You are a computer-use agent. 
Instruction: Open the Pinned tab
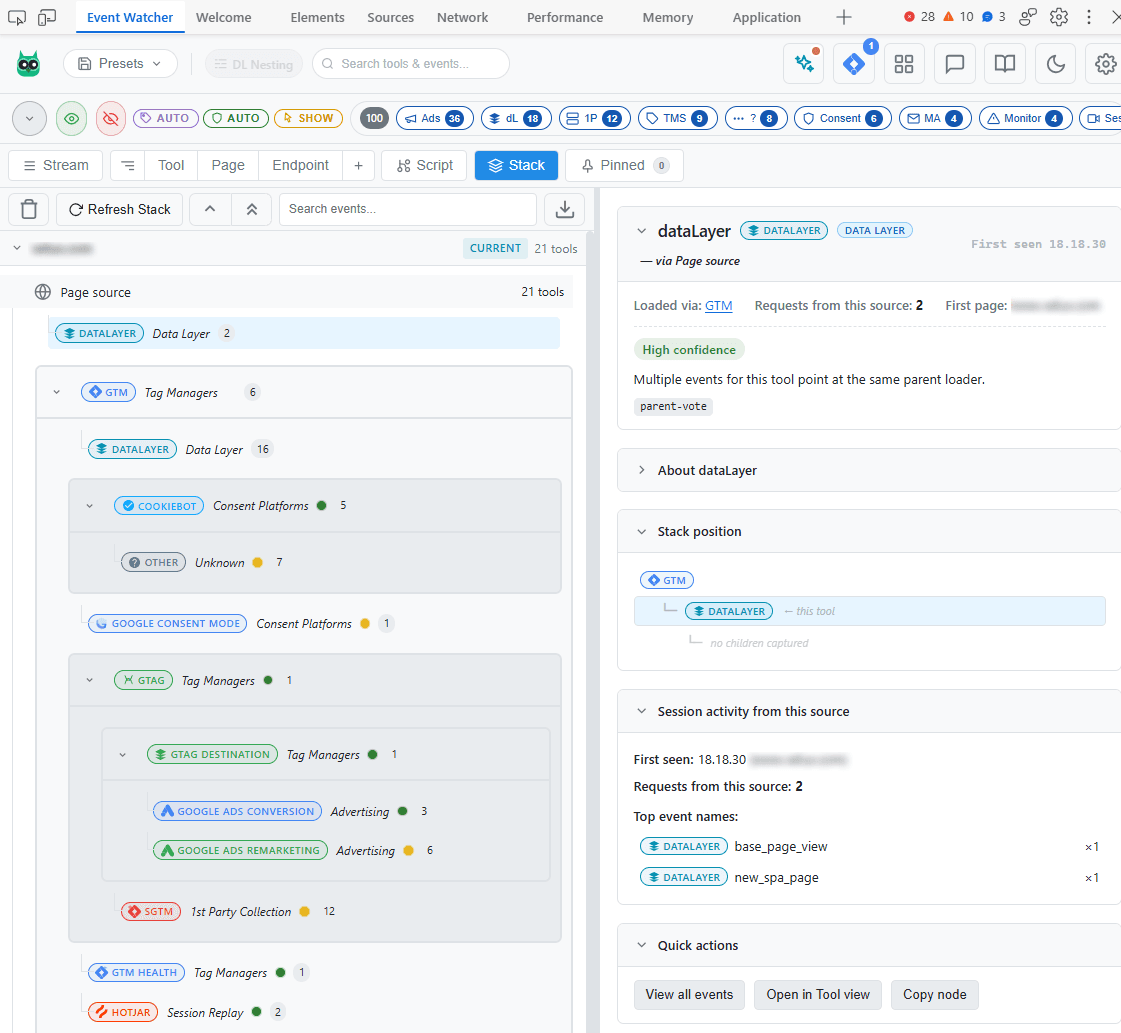[625, 165]
